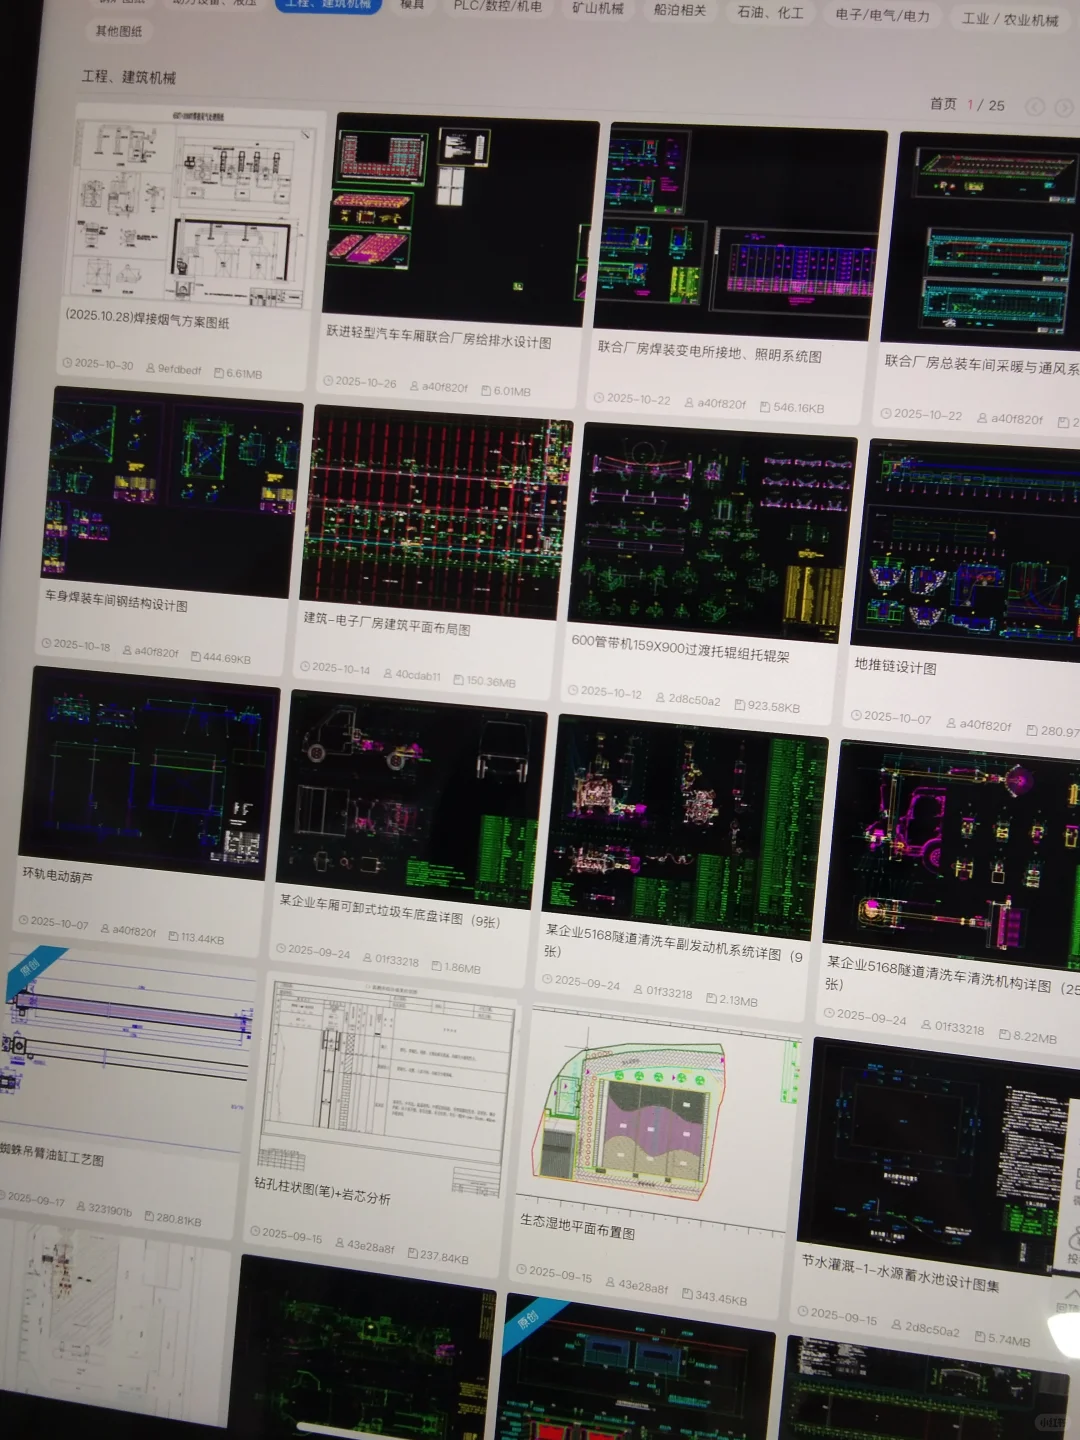This screenshot has width=1080, height=1440.
Task: Switch to 石油、化工 category tab
Action: click(x=770, y=12)
